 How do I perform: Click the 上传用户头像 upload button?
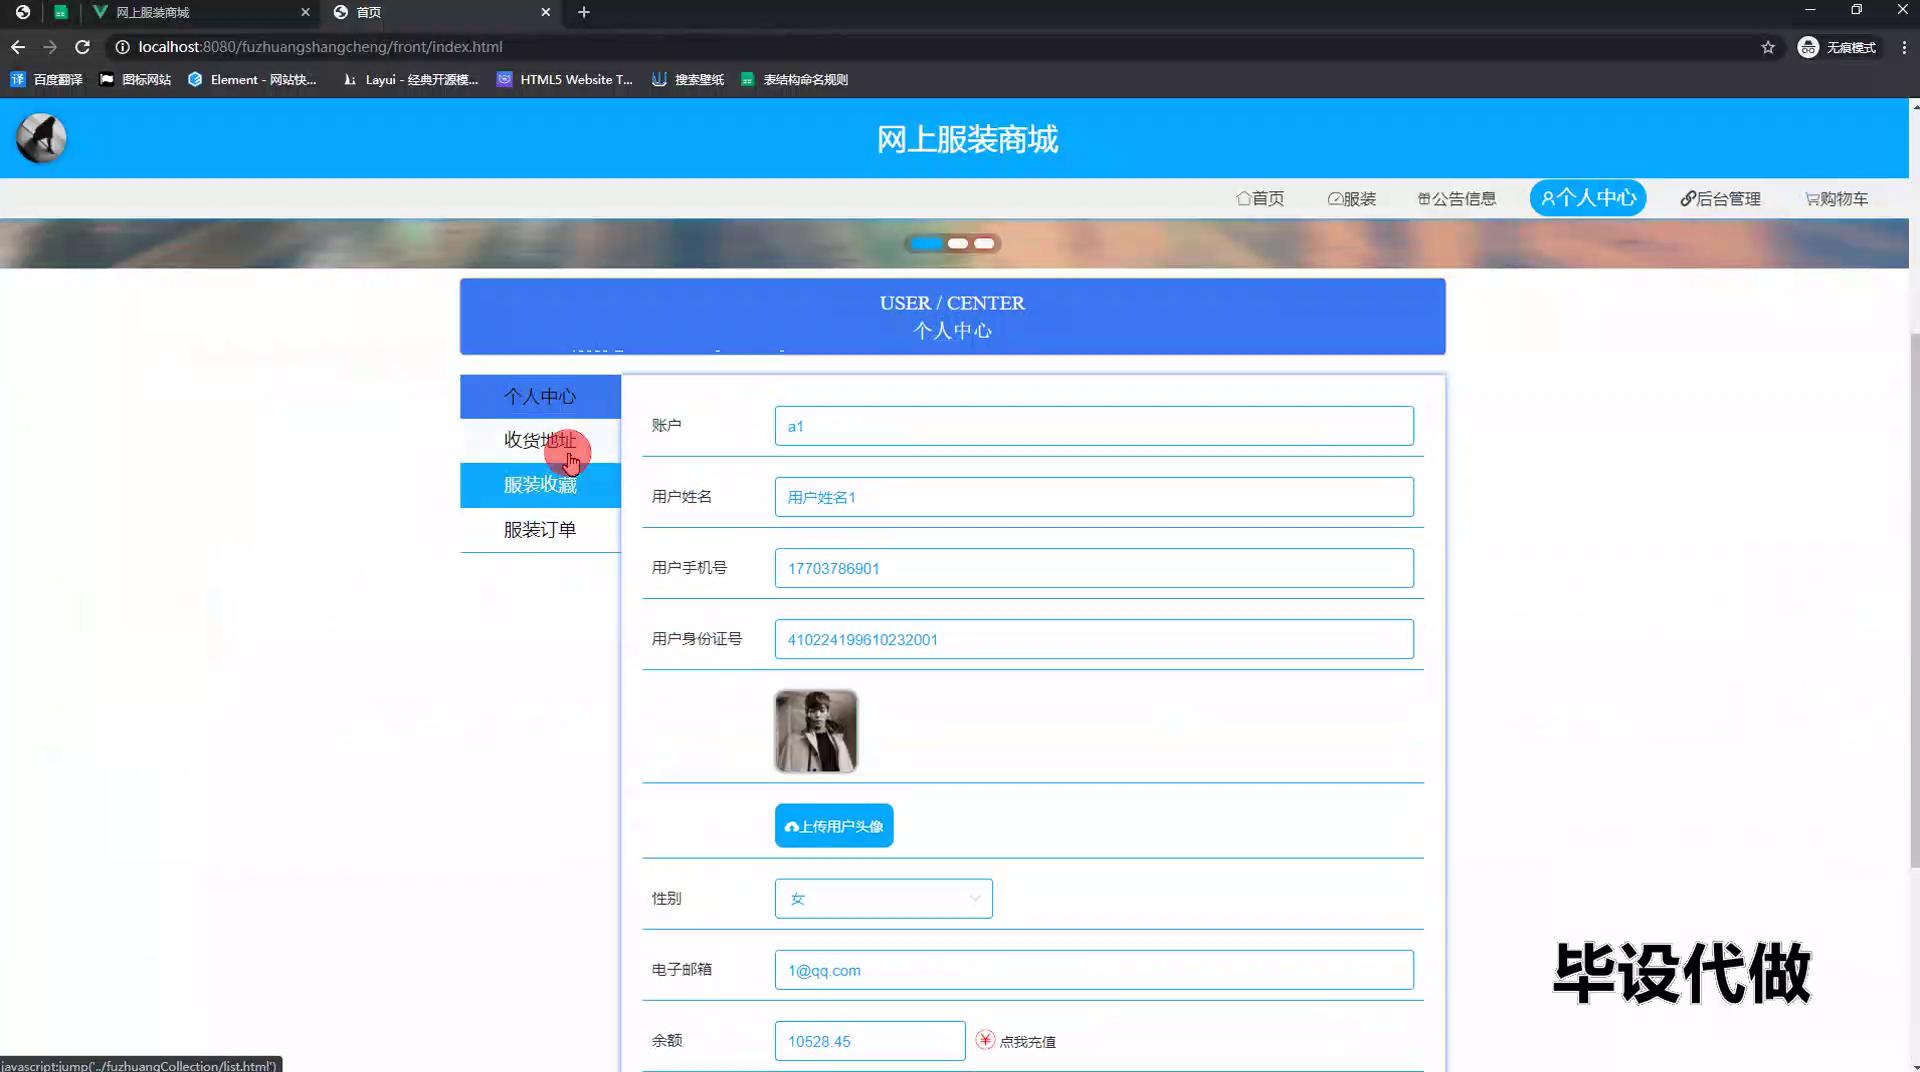(833, 826)
